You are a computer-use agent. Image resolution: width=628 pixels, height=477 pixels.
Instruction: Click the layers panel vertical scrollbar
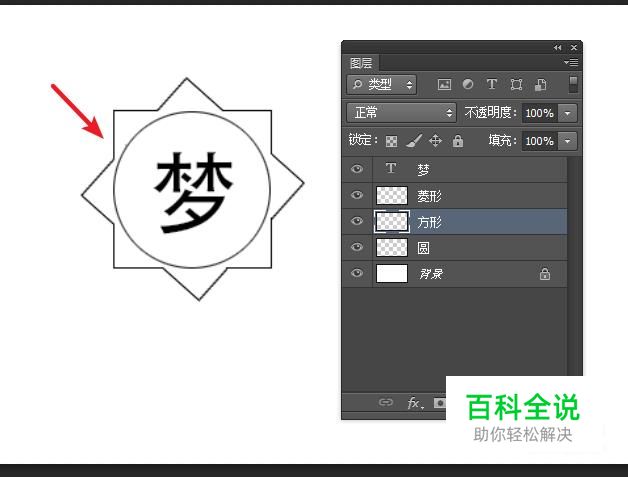point(575,266)
